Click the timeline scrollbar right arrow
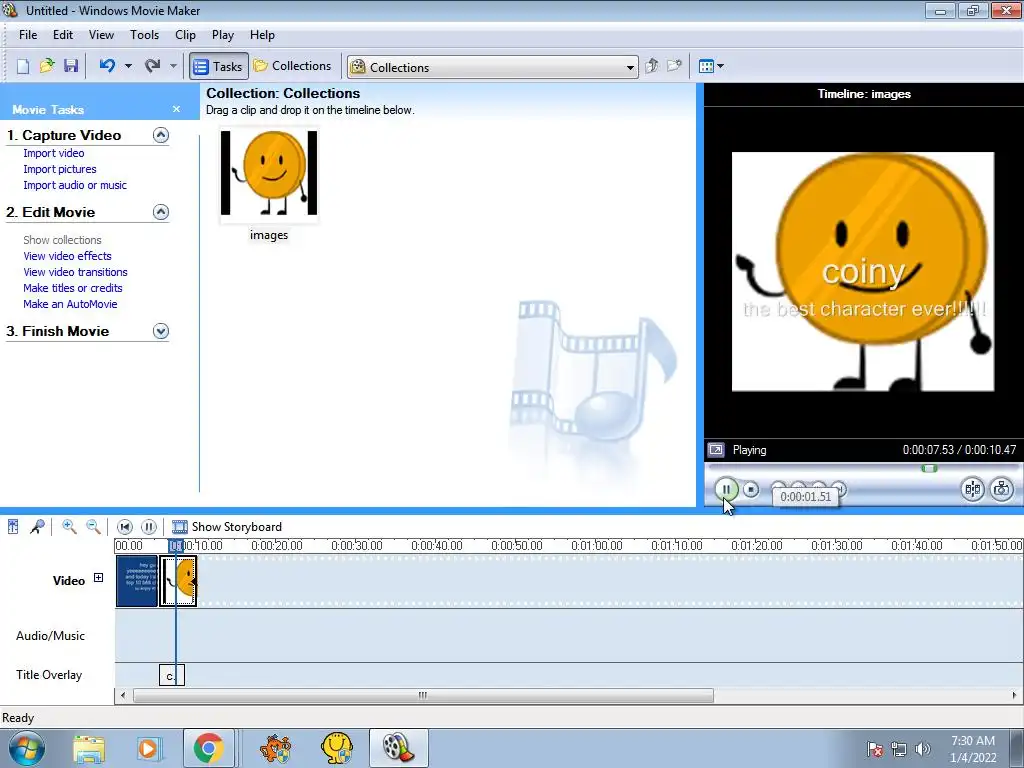 click(1014, 696)
